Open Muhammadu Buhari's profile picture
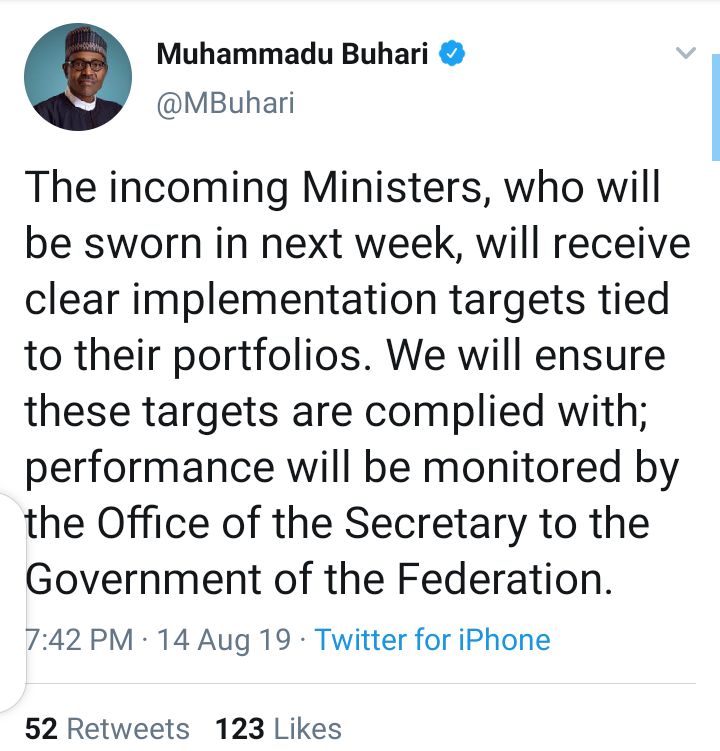720x751 pixels. [x=78, y=77]
